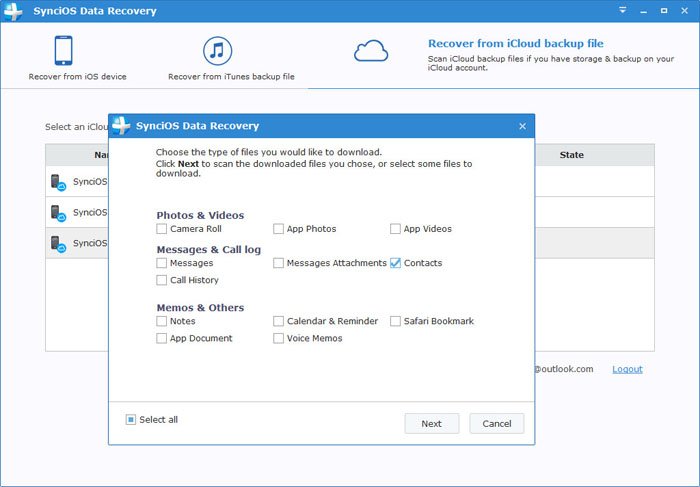Open the title bar dropdown menu icon
The image size is (700, 487).
point(623,10)
